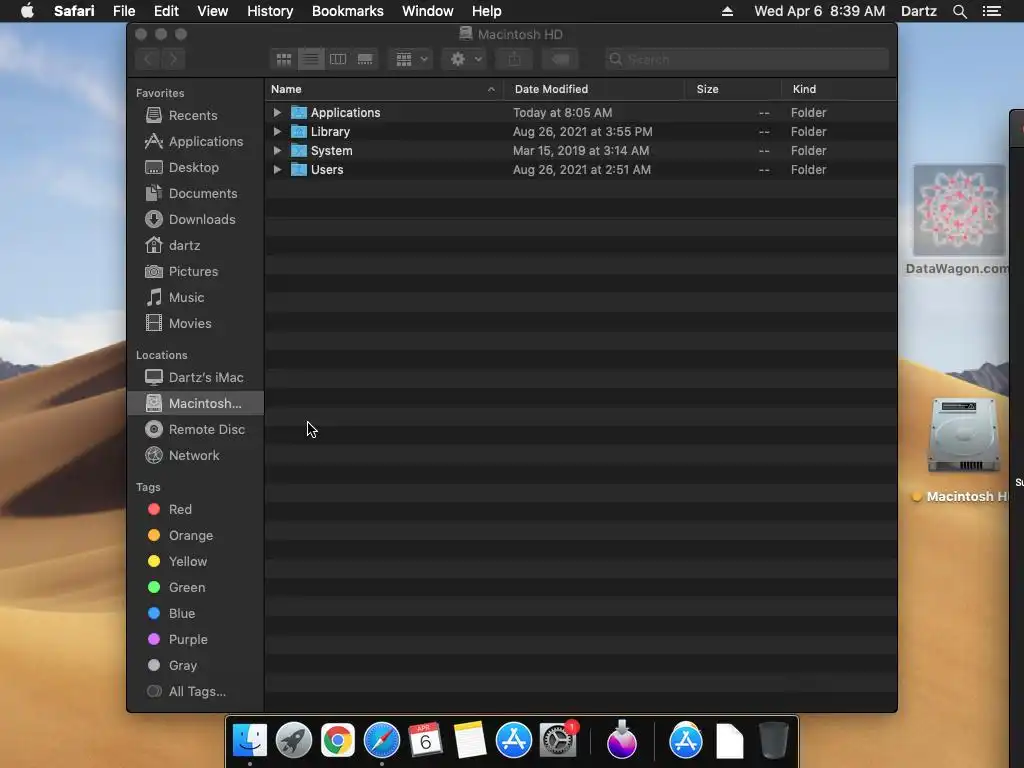Click the Share toolbar button
This screenshot has height=768, width=1024.
tap(515, 59)
